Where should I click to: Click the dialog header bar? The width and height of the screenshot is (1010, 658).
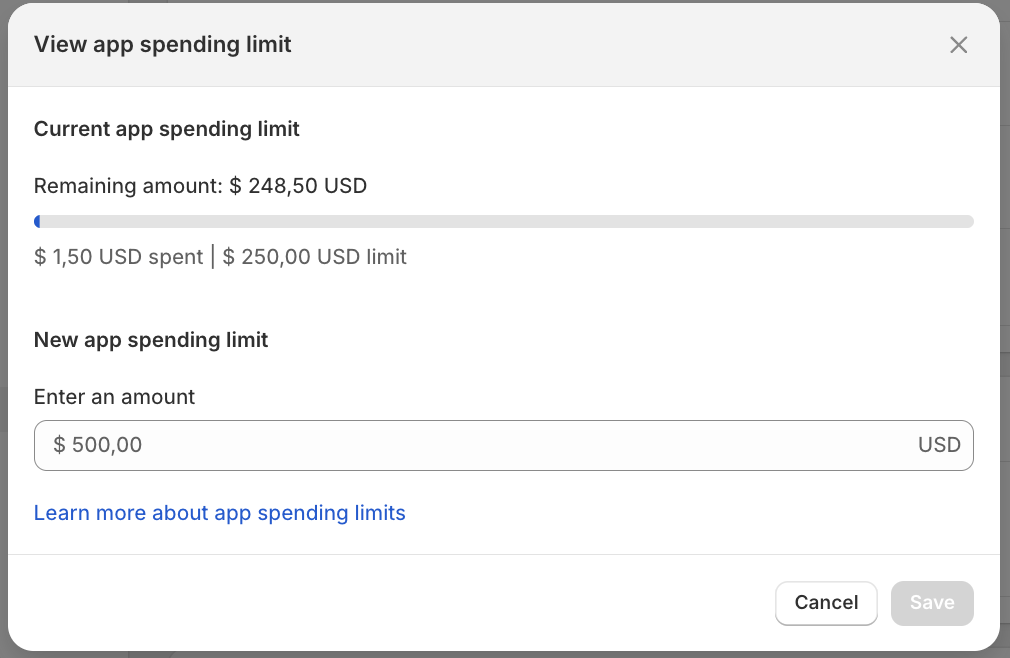coord(500,44)
